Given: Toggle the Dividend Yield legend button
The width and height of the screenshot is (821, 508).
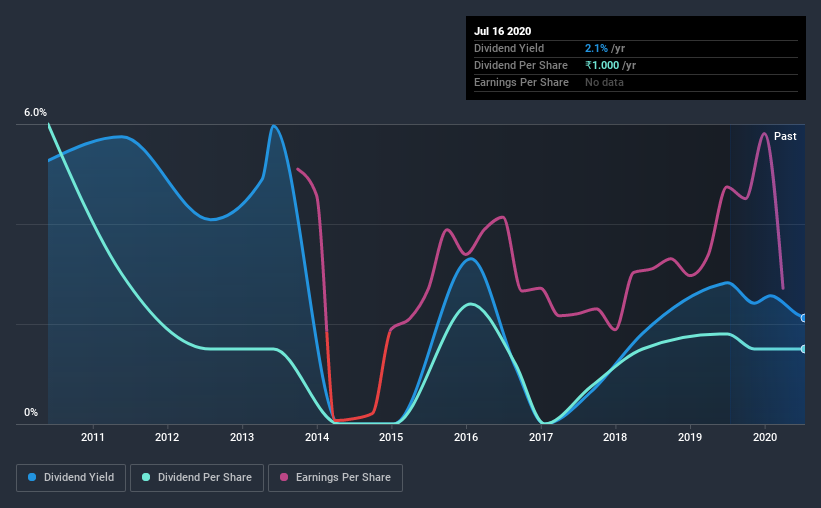Looking at the screenshot, I should (x=71, y=478).
